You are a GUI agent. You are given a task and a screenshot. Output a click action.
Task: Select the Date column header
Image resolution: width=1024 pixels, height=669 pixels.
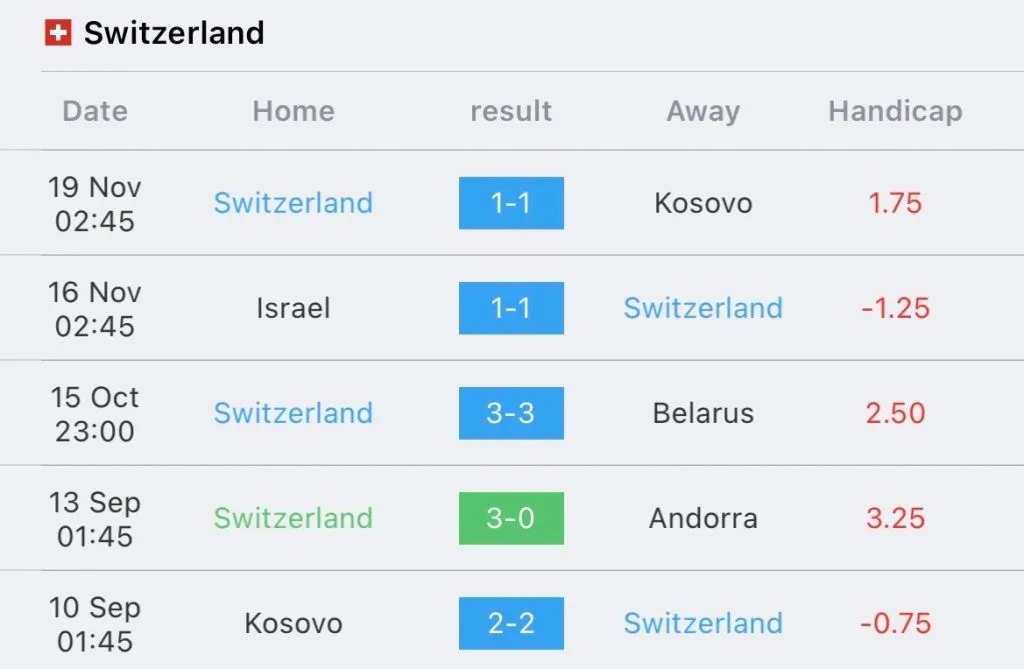pyautogui.click(x=95, y=111)
